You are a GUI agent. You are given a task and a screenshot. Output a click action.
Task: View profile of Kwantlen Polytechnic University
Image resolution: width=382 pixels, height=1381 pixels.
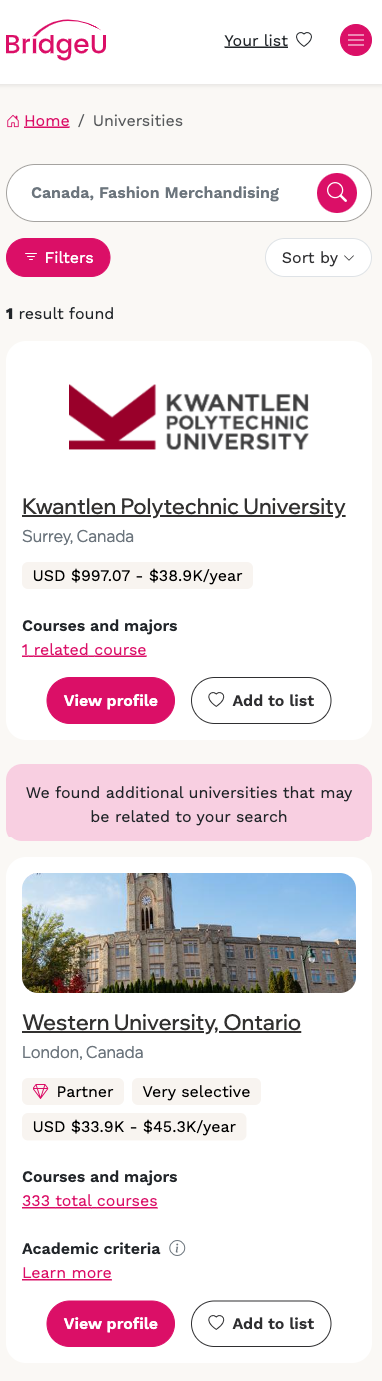click(111, 701)
